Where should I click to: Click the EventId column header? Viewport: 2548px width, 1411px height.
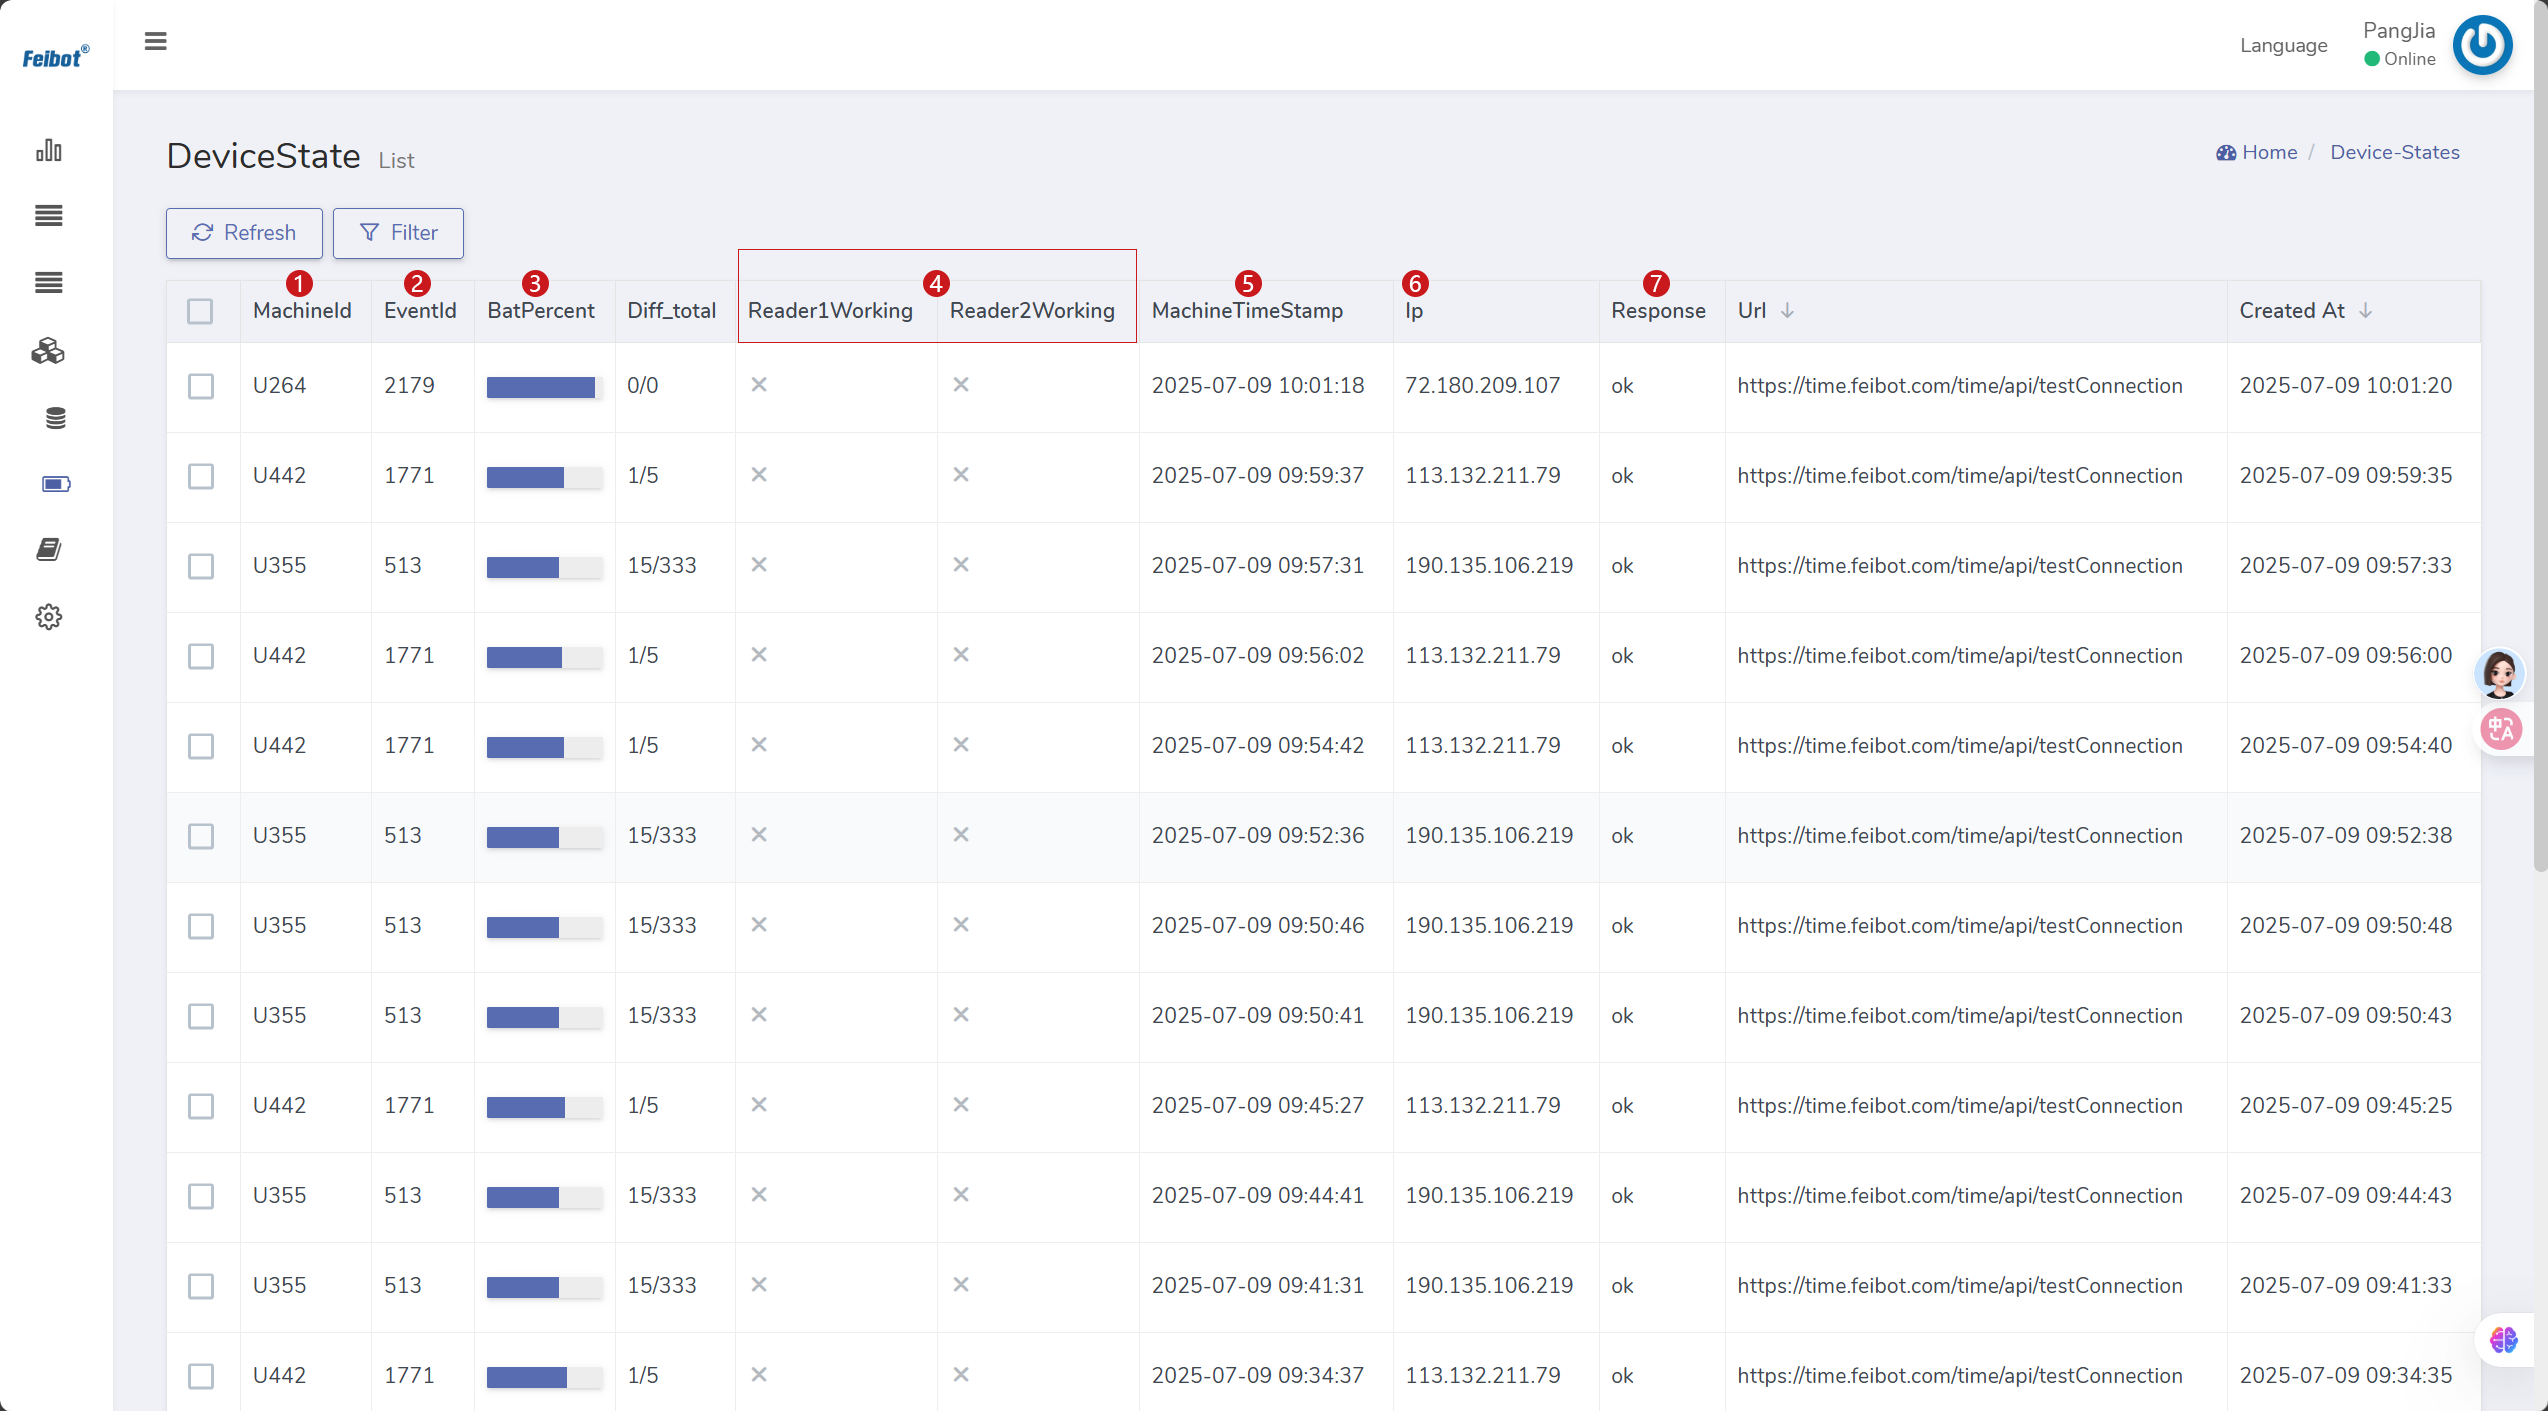click(420, 311)
